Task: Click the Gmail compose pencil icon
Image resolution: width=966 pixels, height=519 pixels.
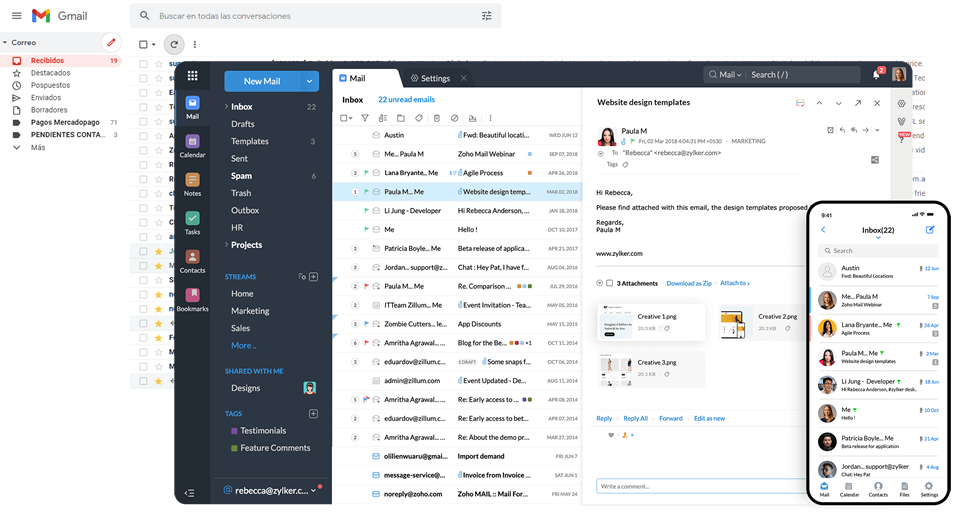Action: (x=111, y=43)
